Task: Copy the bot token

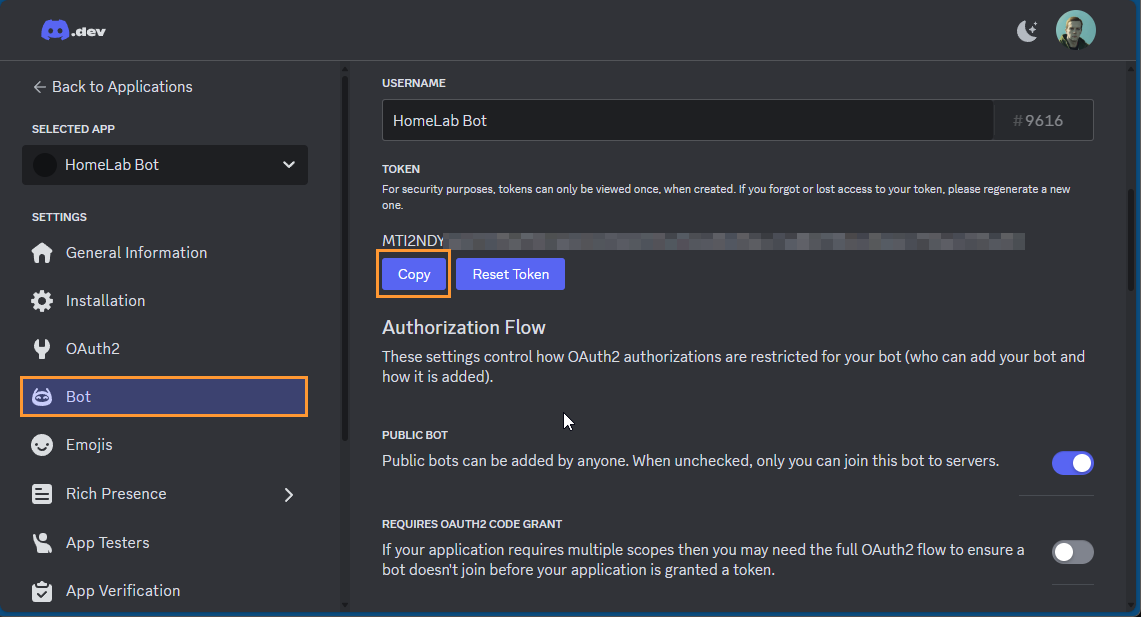Action: 414,274
